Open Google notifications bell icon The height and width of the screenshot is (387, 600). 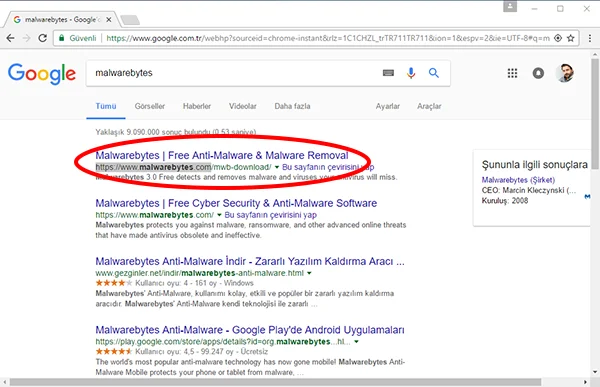click(538, 73)
